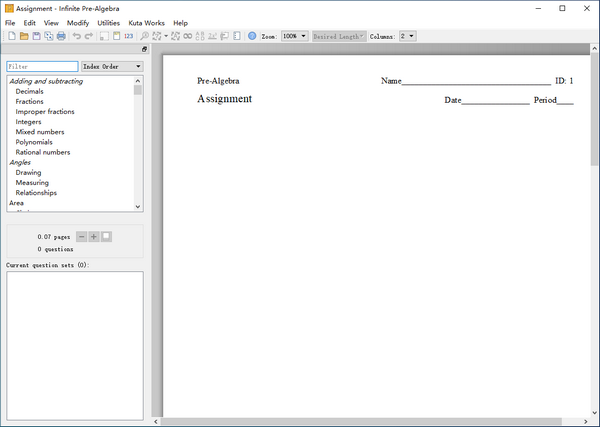This screenshot has width=600, height=427.
Task: Click the New document icon
Action: click(11, 36)
